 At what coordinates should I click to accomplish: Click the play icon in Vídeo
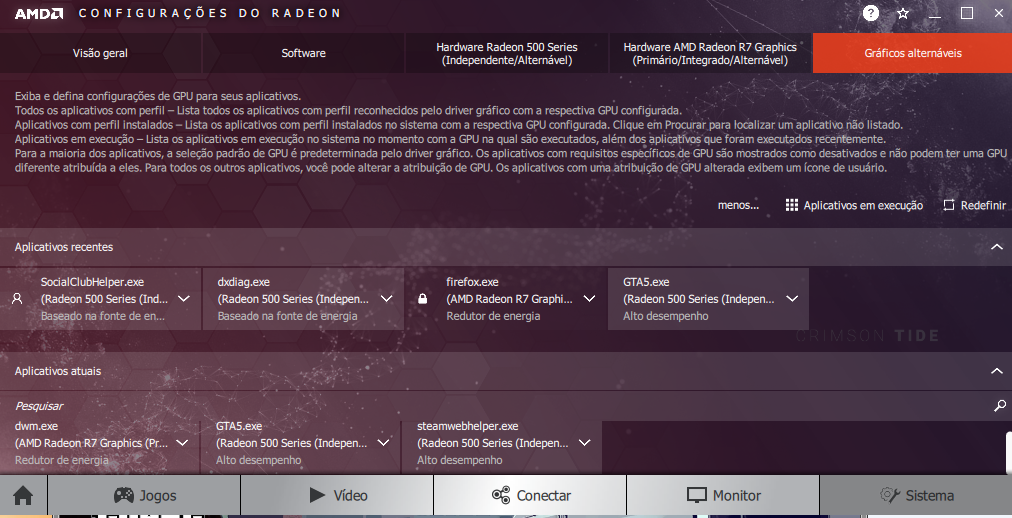click(317, 495)
